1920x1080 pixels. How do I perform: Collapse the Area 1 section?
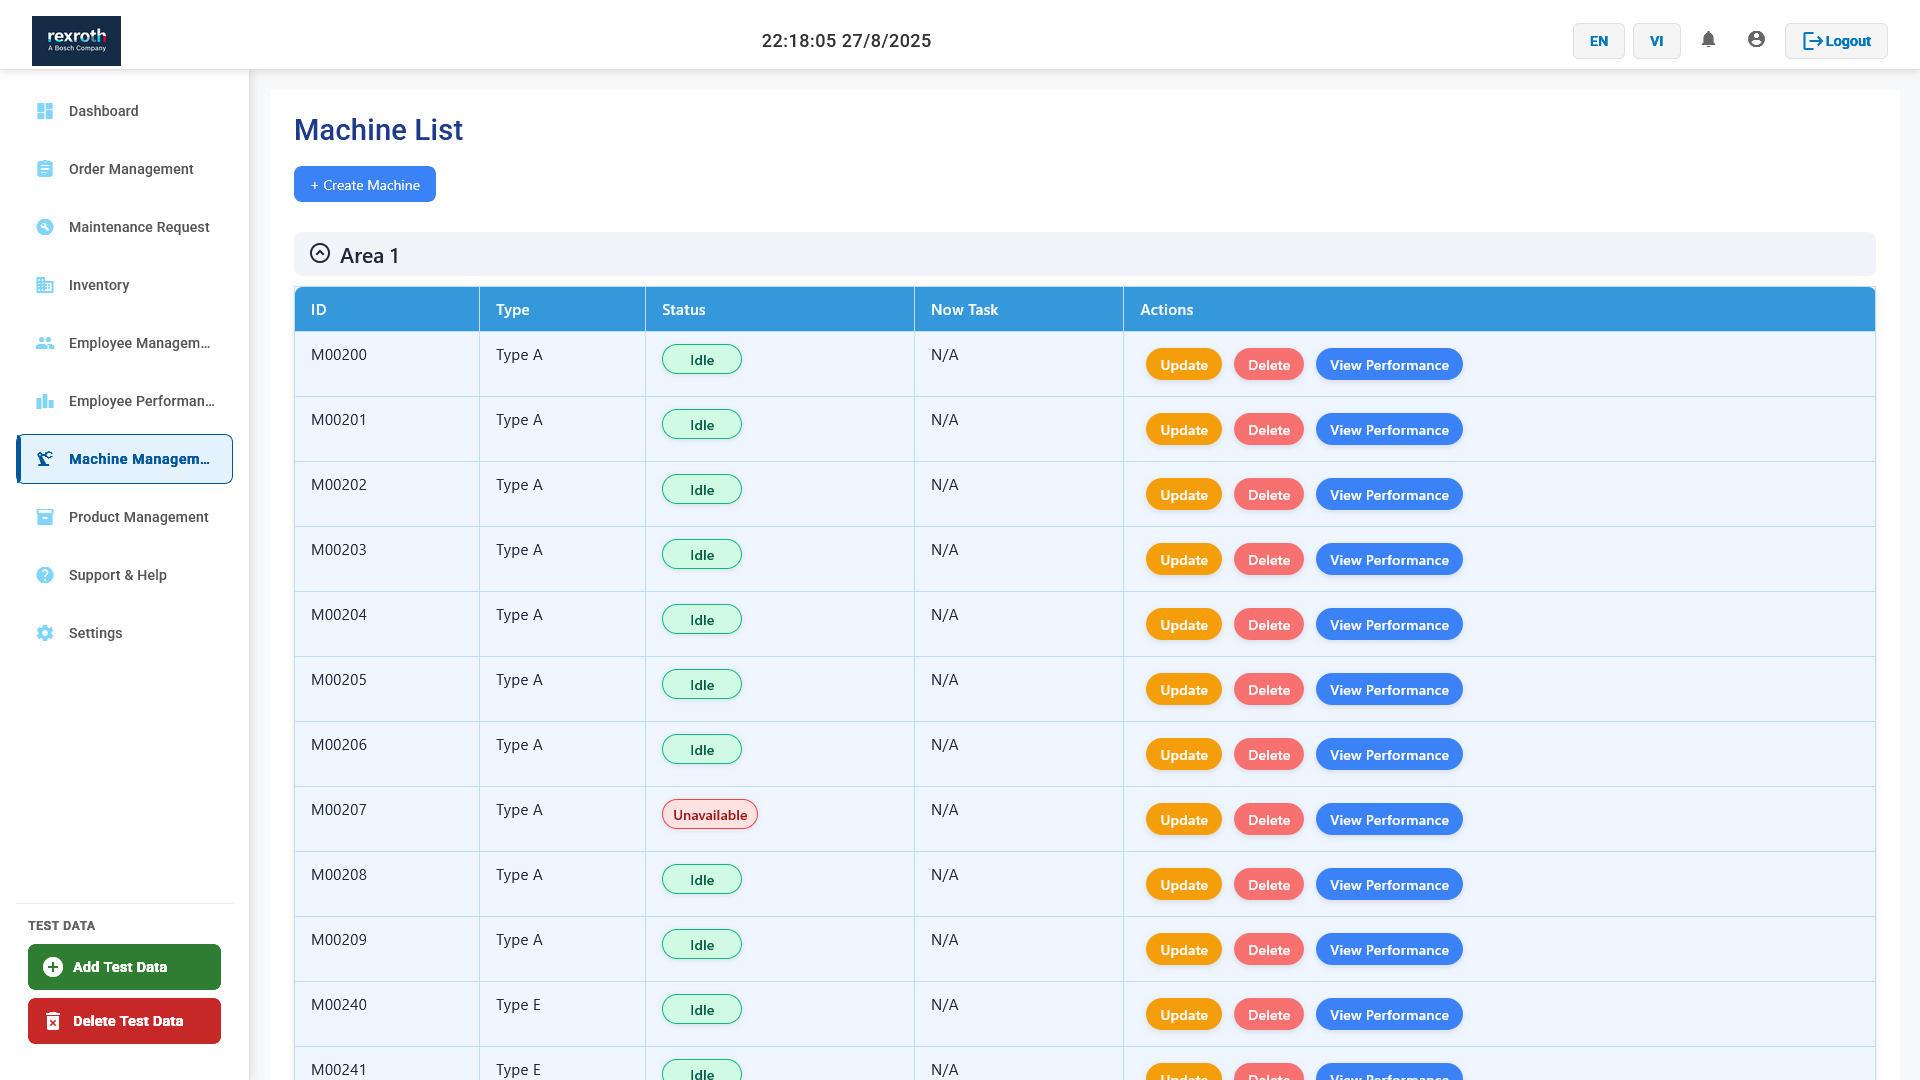coord(320,254)
